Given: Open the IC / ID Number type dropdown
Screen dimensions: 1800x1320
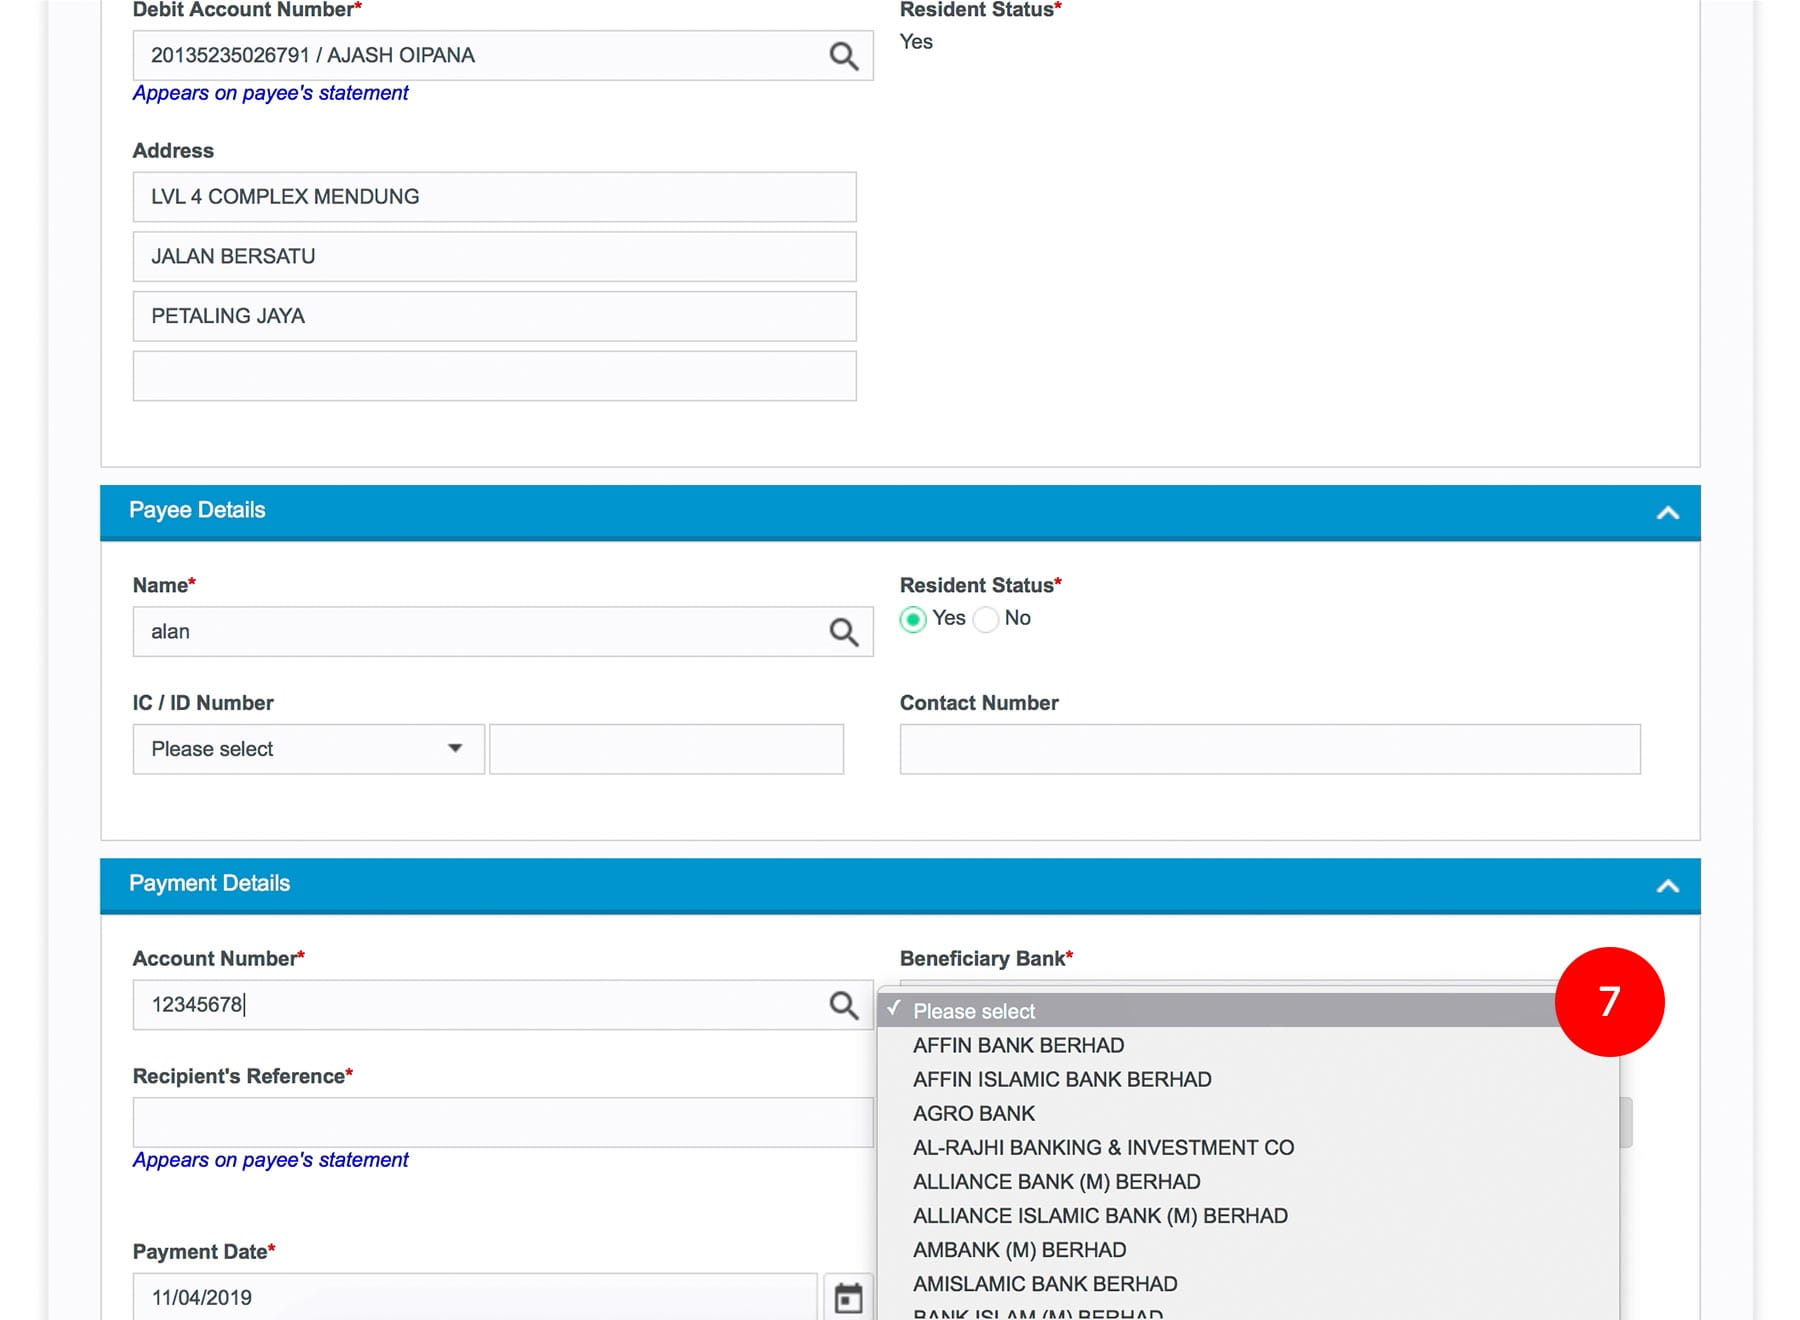Looking at the screenshot, I should pyautogui.click(x=308, y=749).
